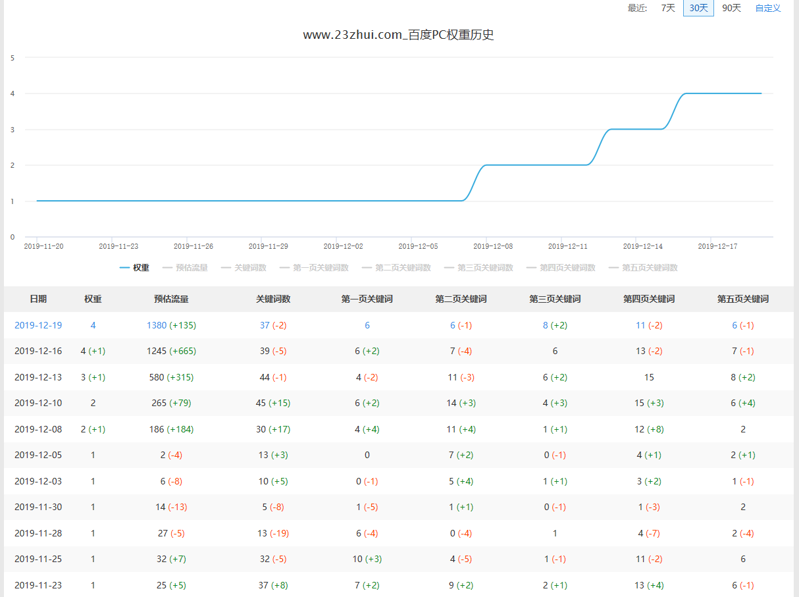Show 第二页关键词 legend series
The height and width of the screenshot is (597, 799).
pos(396,267)
